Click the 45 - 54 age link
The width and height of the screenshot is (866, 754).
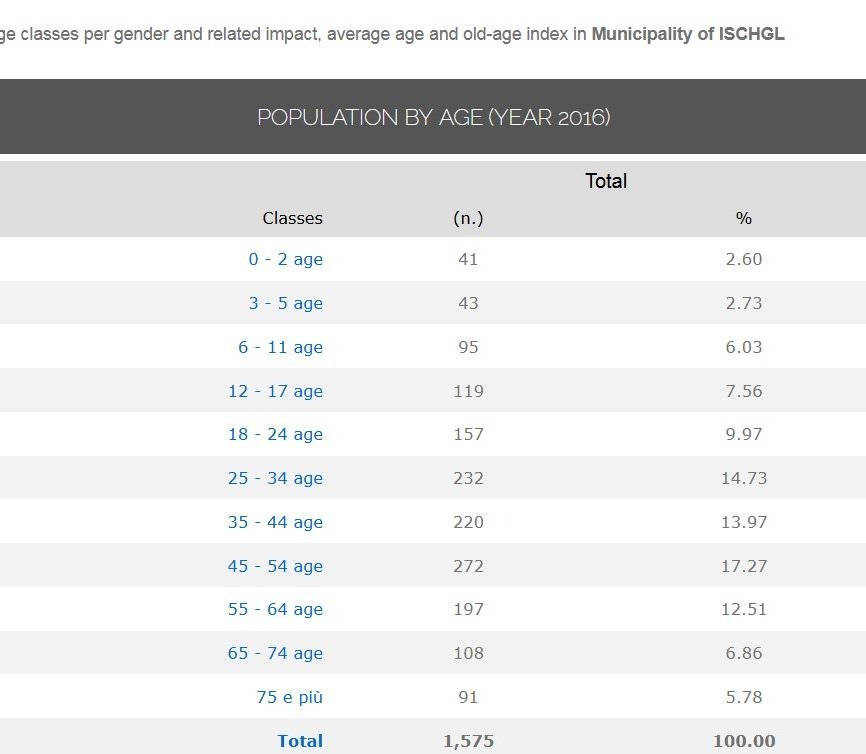pos(275,566)
